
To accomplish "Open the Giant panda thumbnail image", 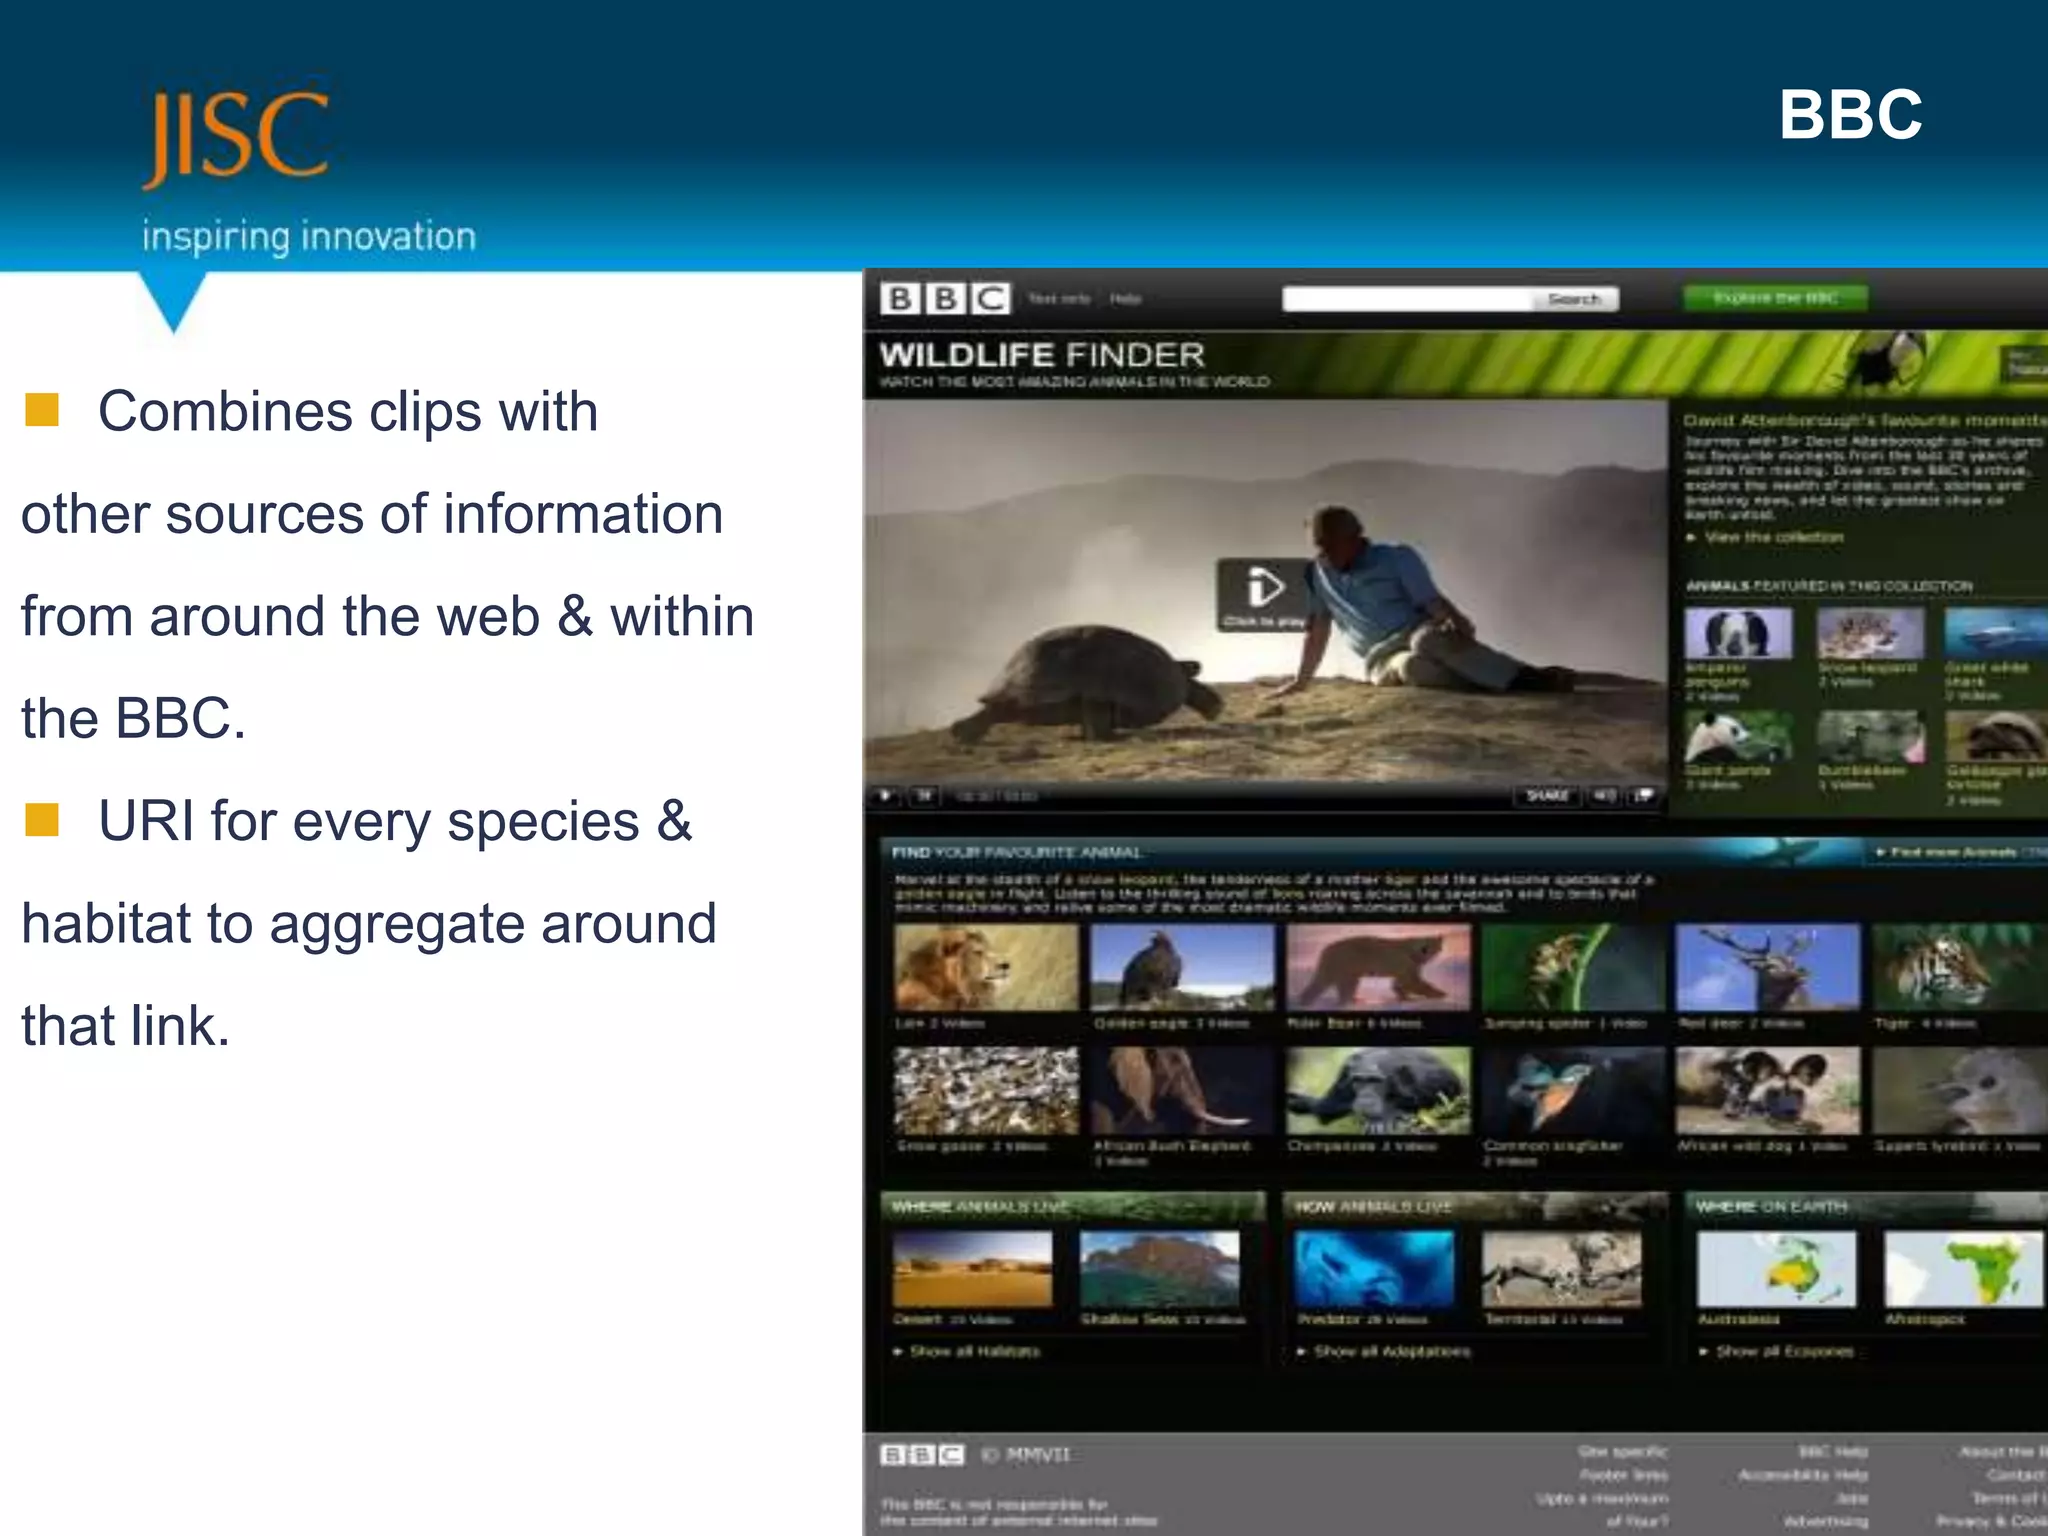I will point(1738,737).
